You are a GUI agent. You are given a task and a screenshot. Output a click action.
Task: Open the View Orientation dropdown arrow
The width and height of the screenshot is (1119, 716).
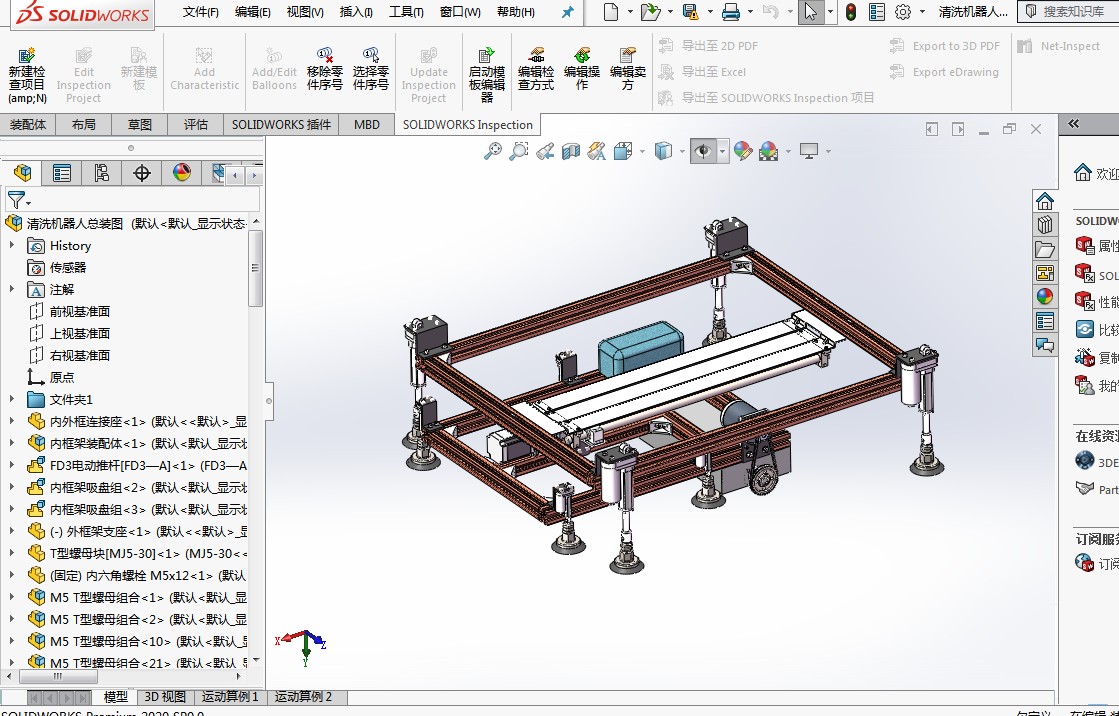coord(642,151)
